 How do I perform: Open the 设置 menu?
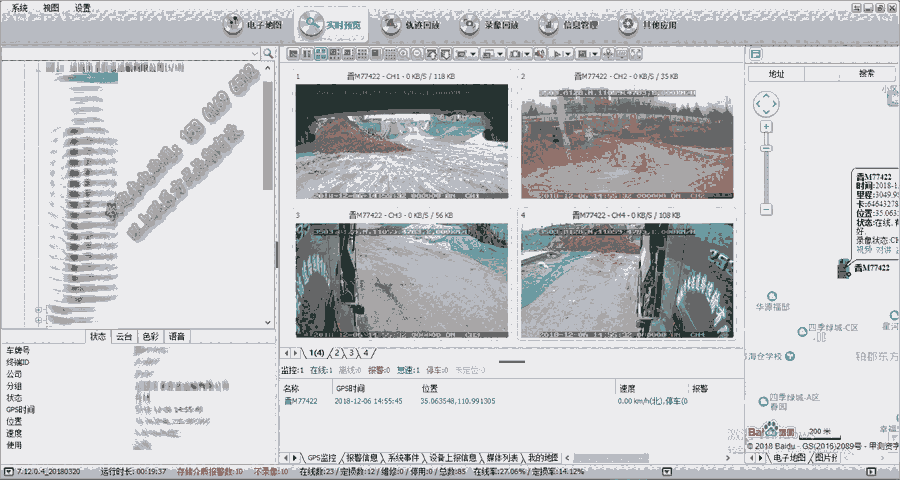tap(82, 7)
